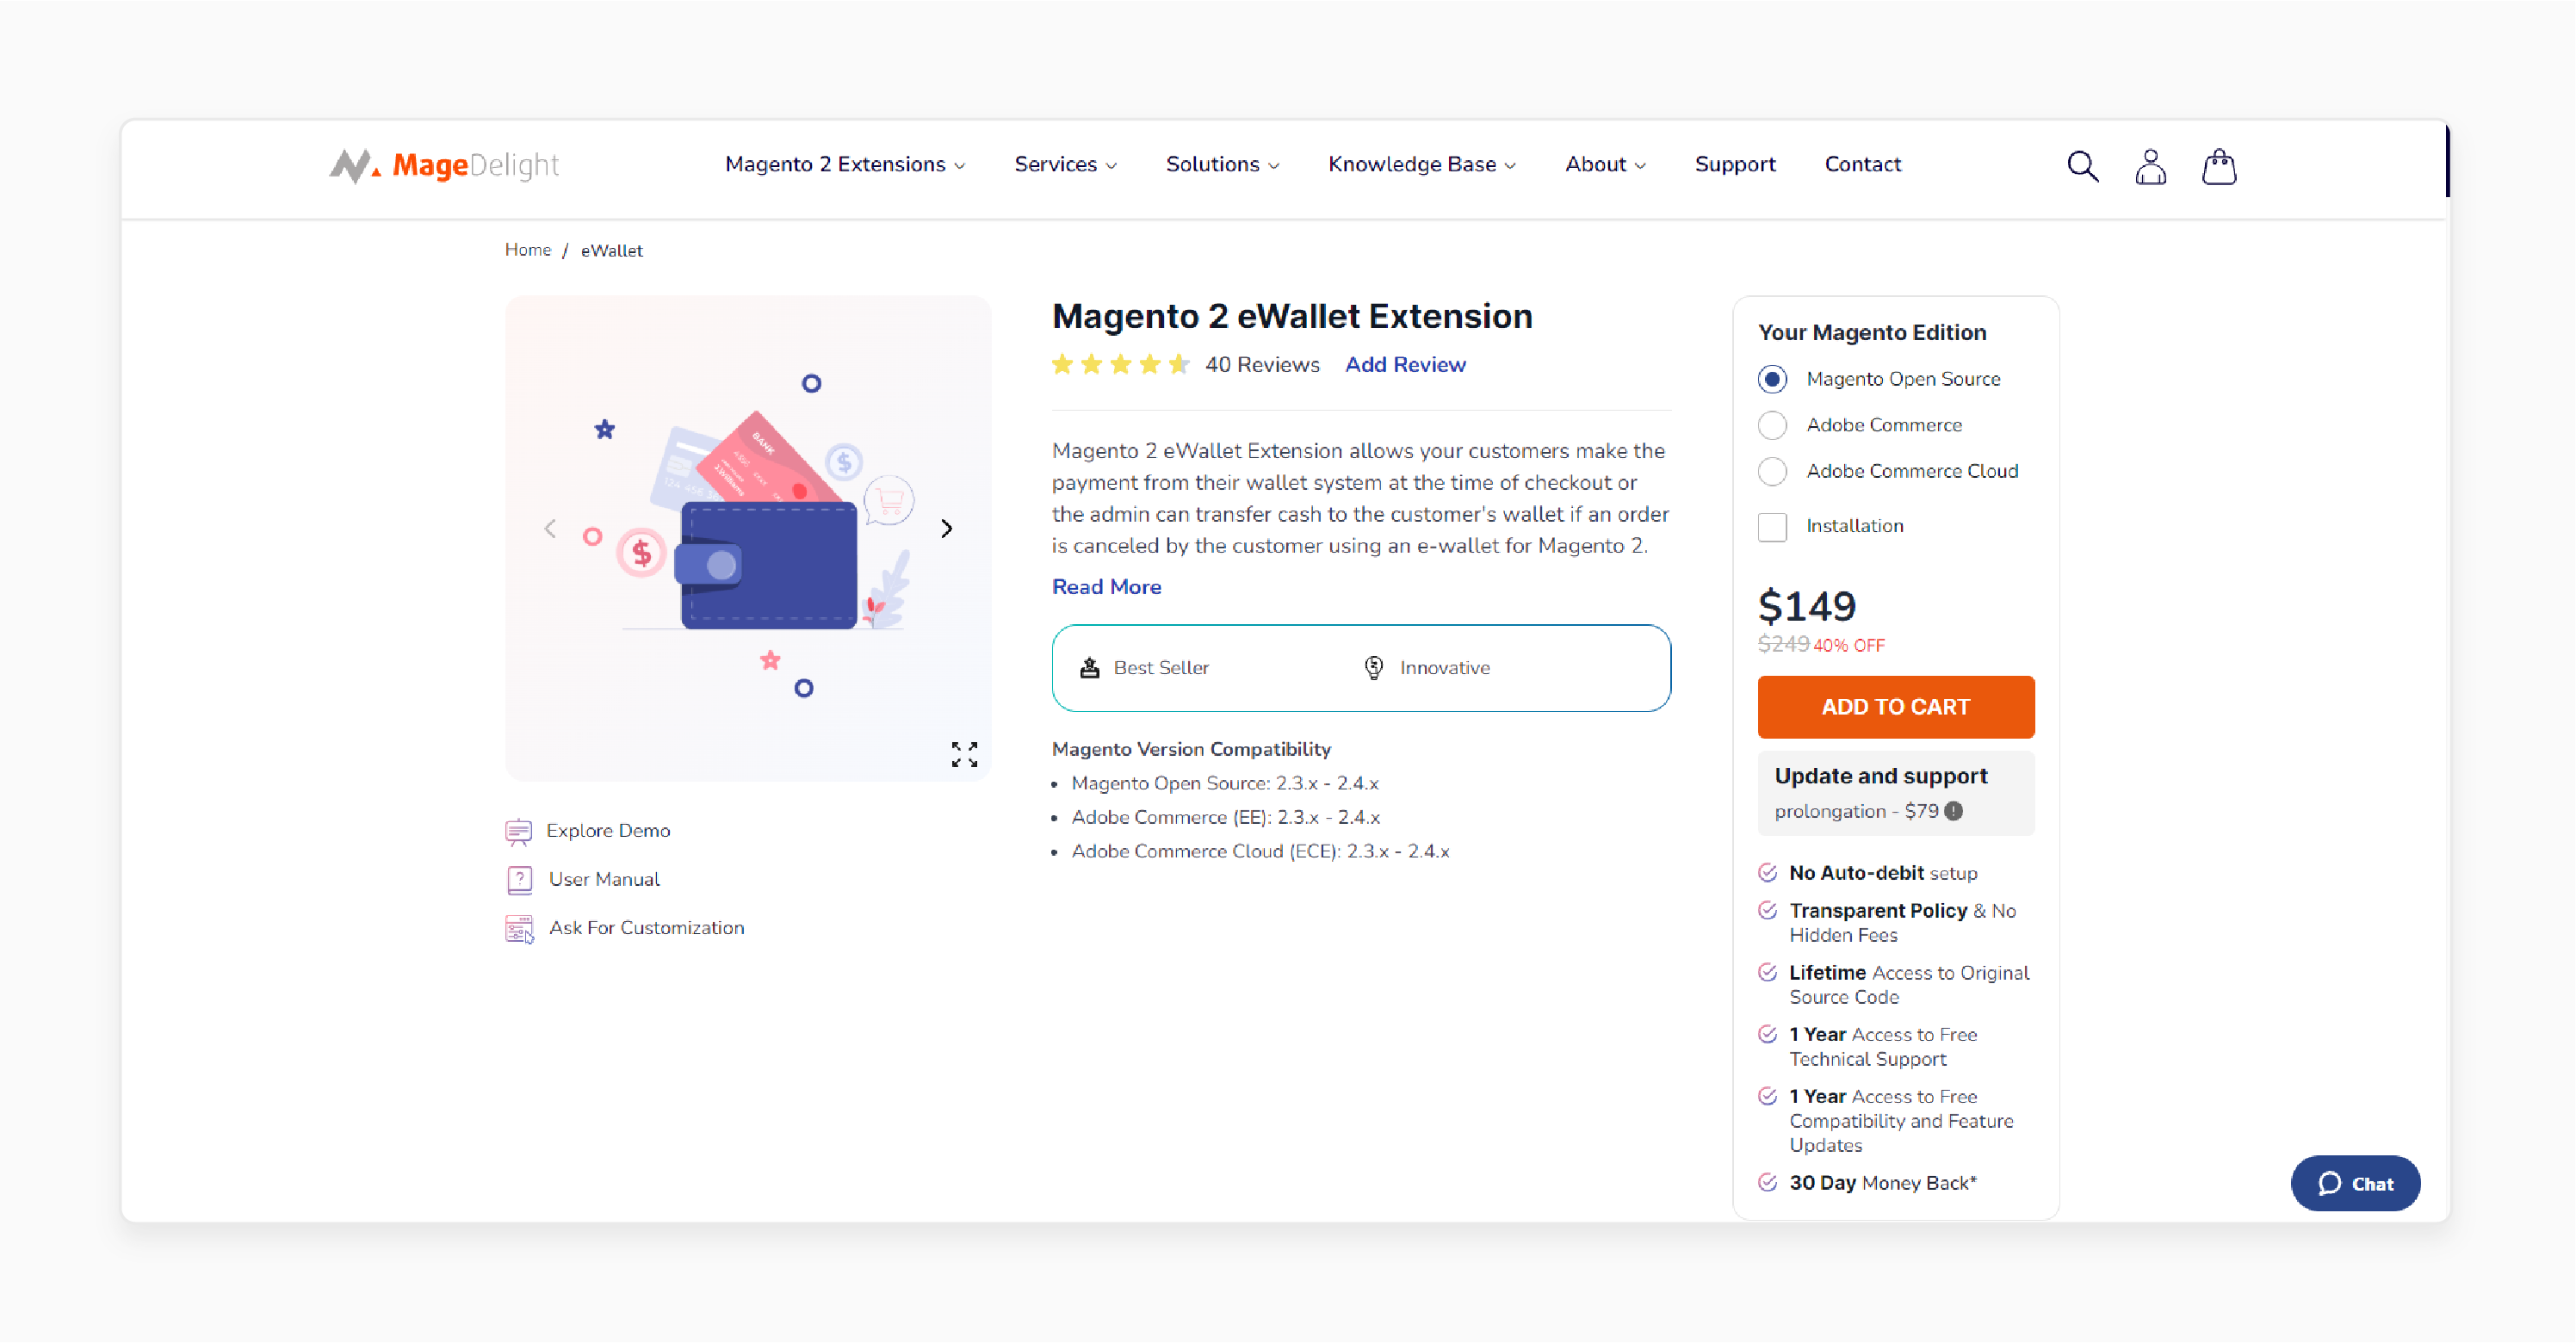Click the eWallet breadcrumb text

[611, 251]
